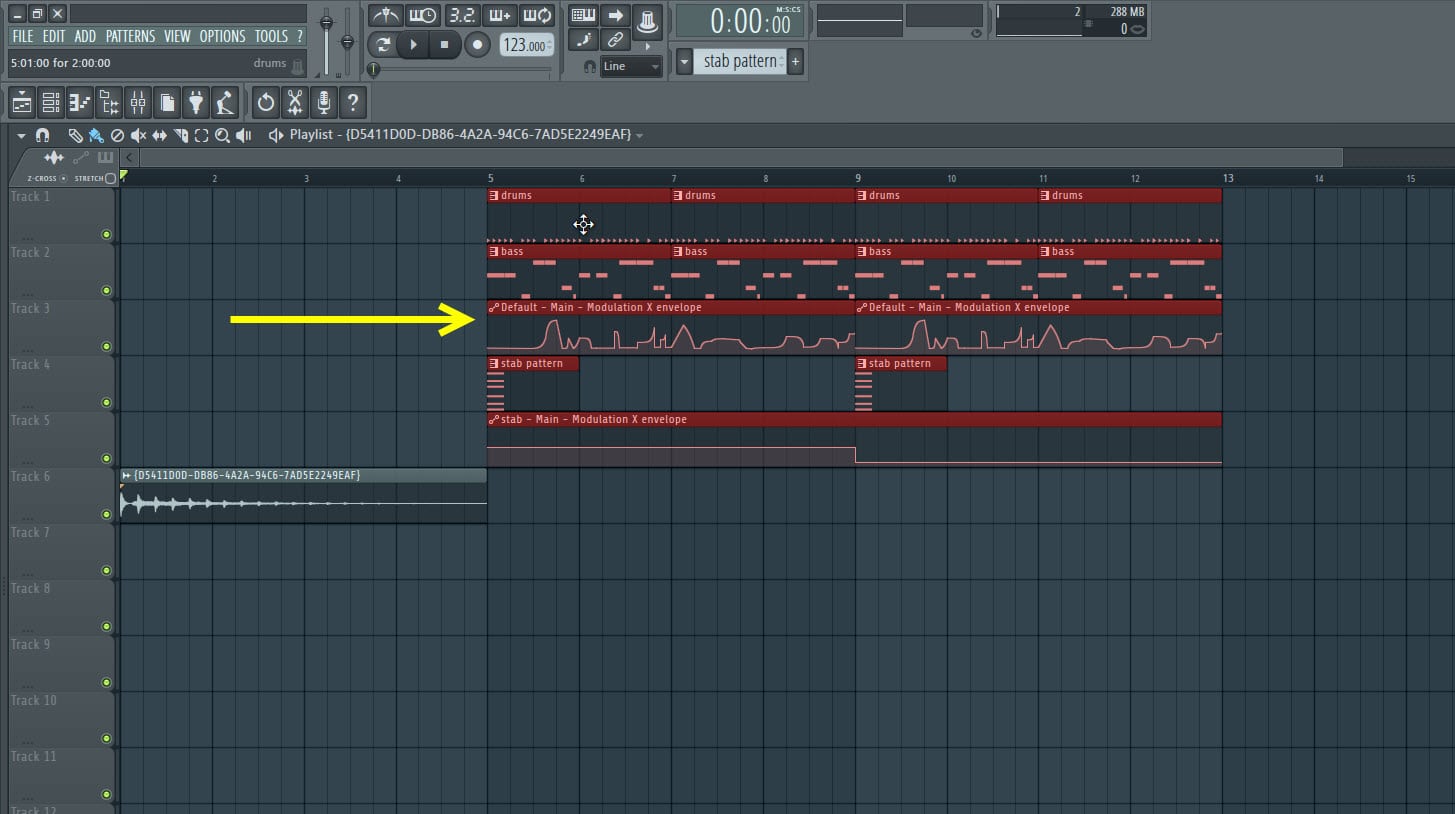The width and height of the screenshot is (1455, 814).
Task: Open the channel rack icon
Action: point(50,102)
